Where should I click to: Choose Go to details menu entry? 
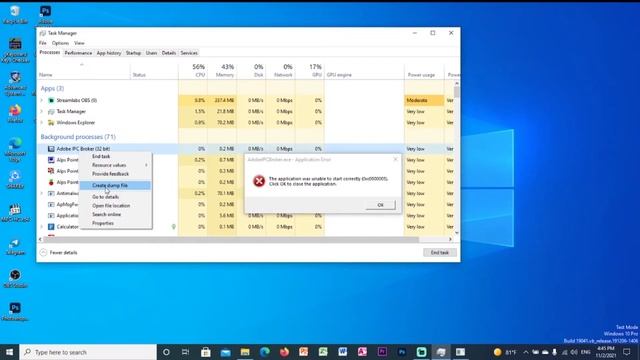click(x=116, y=197)
